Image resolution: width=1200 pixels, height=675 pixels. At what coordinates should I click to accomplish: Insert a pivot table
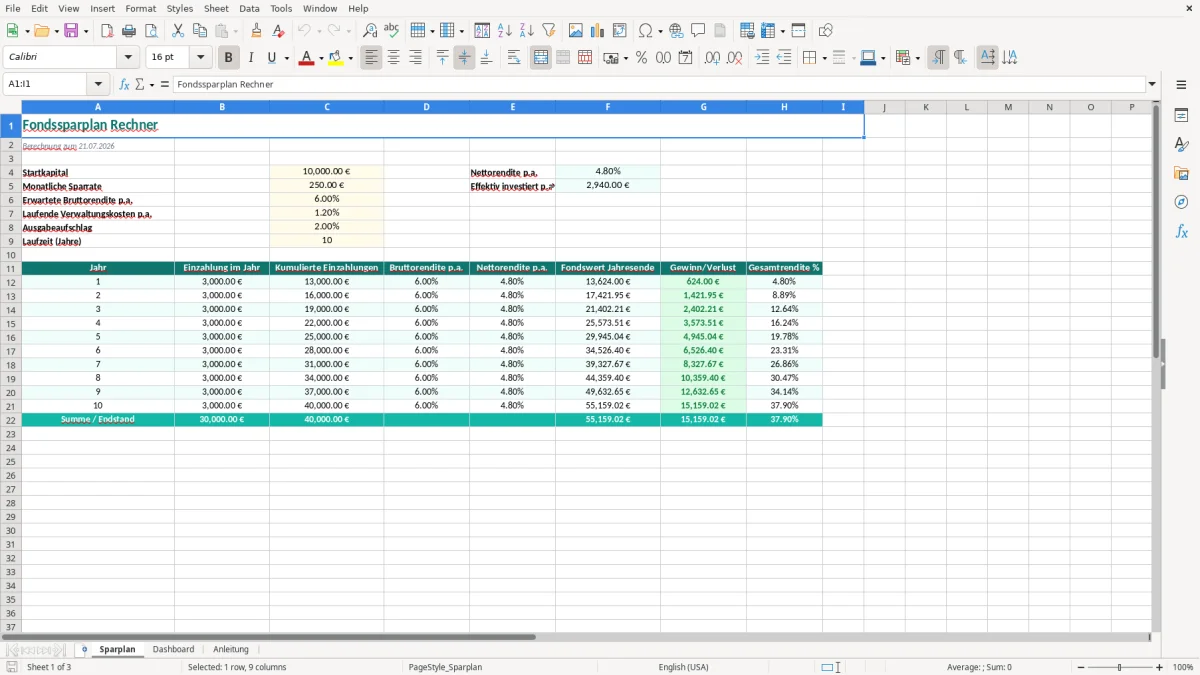click(620, 31)
